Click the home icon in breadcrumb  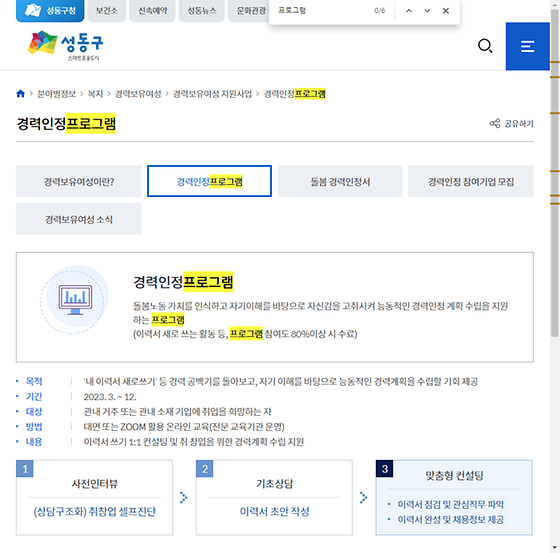point(21,94)
